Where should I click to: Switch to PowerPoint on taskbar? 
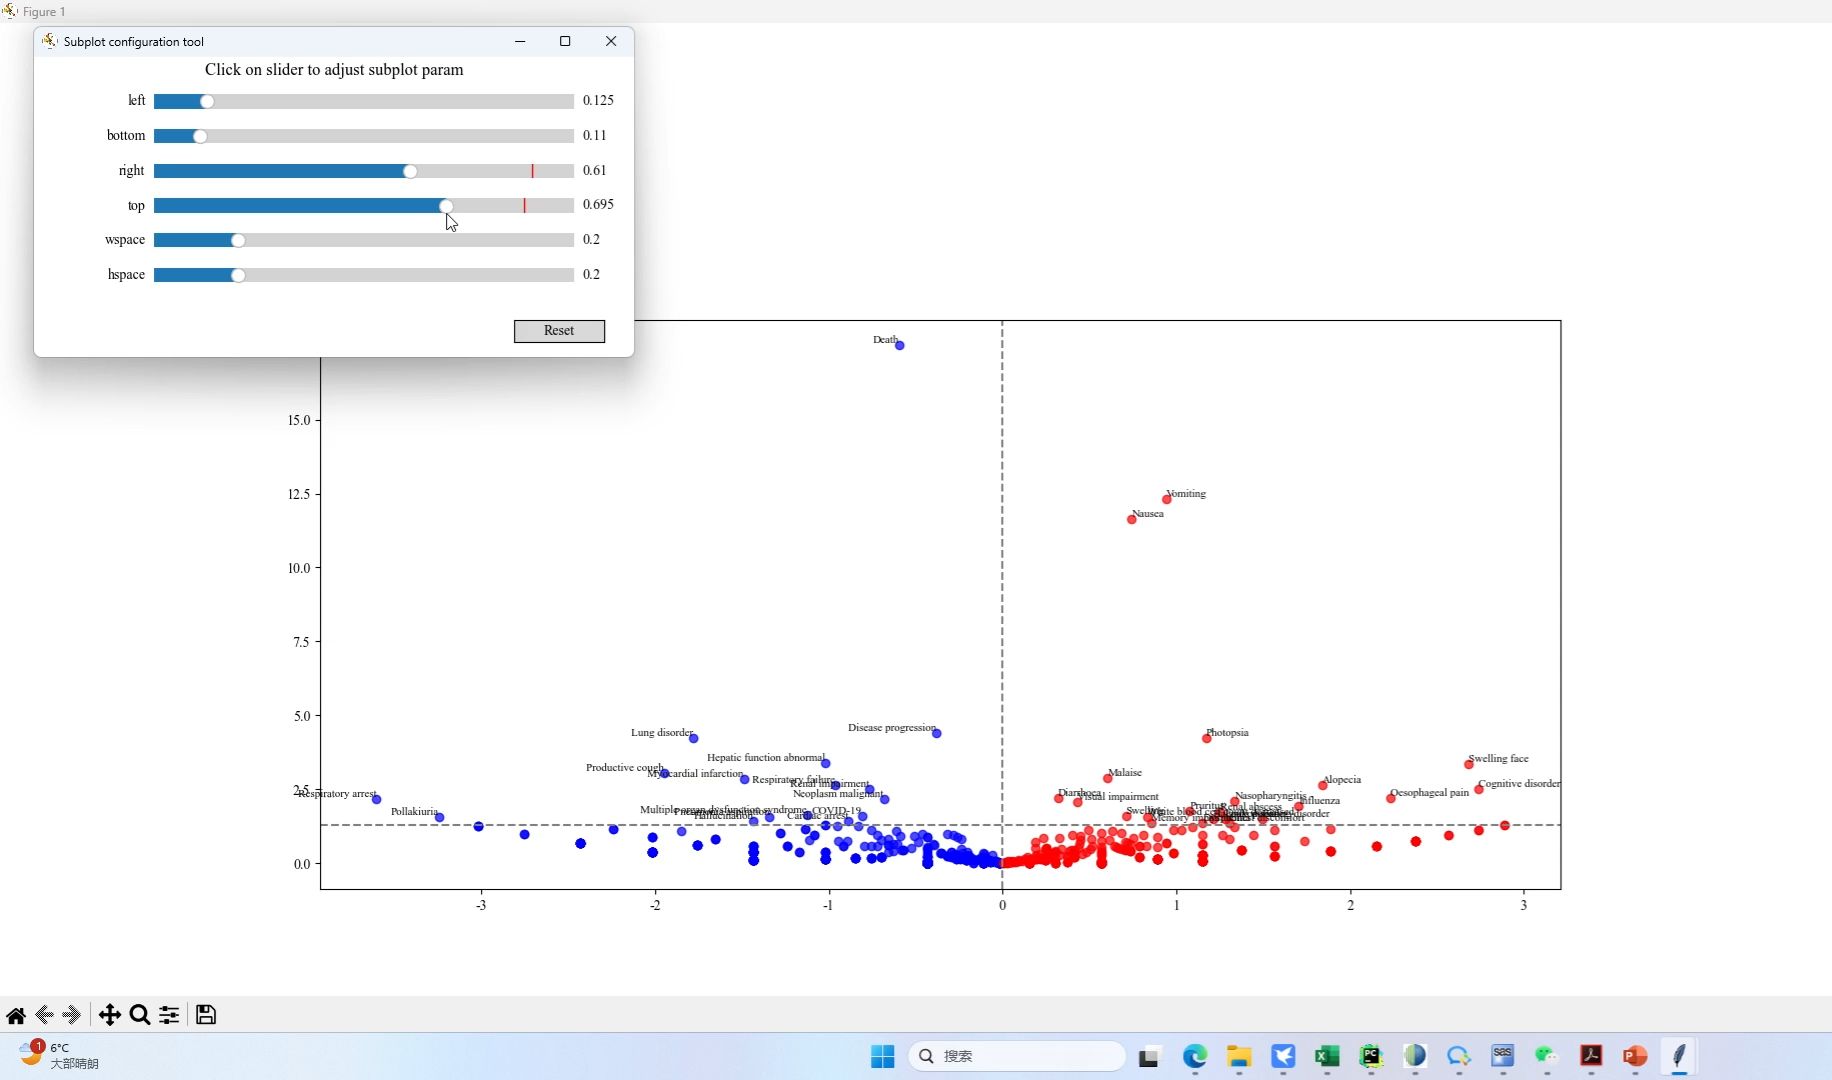coord(1635,1056)
